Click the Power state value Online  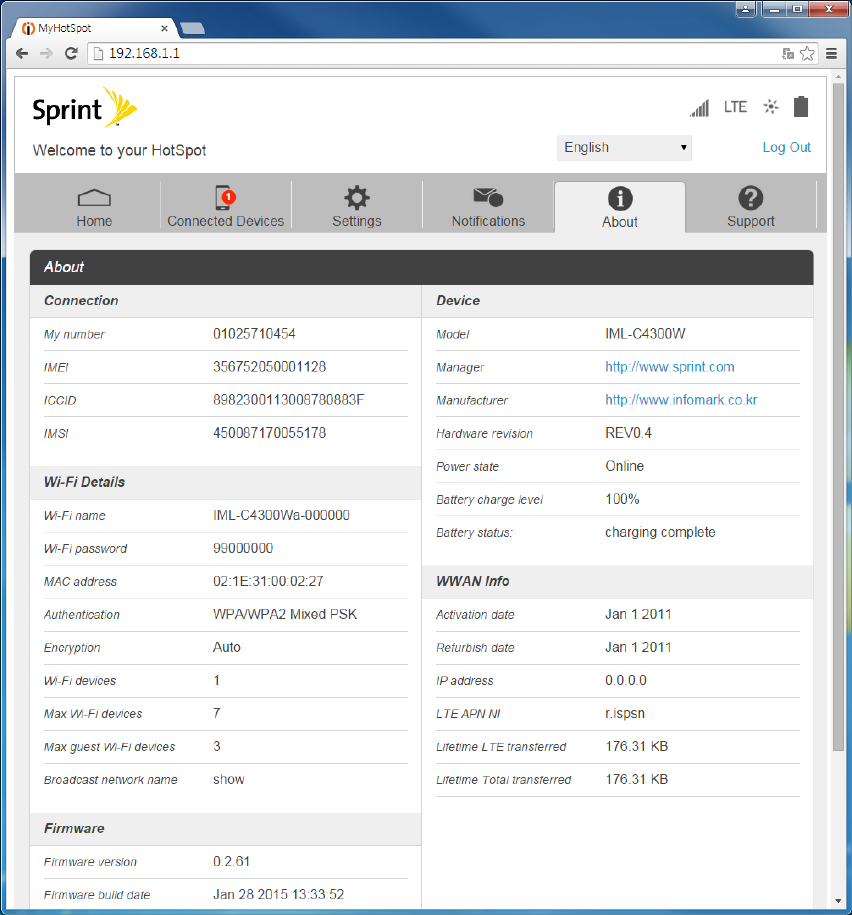624,466
